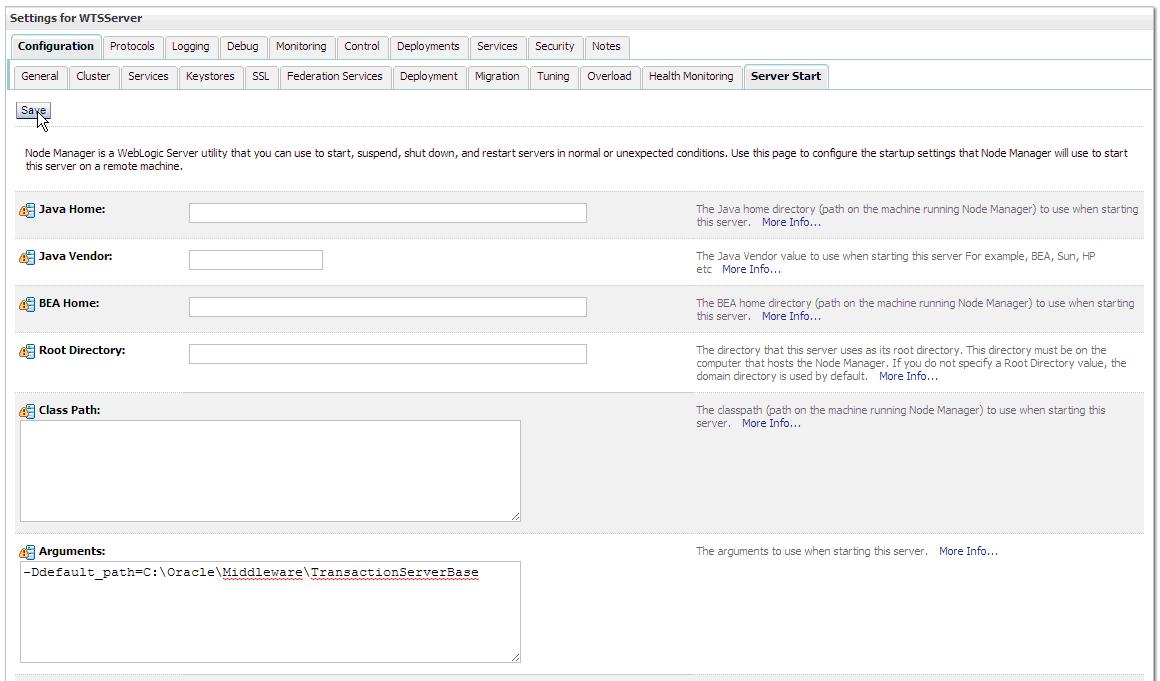Click the 'BEA Home:' label
The height and width of the screenshot is (681, 1160).
click(69, 303)
